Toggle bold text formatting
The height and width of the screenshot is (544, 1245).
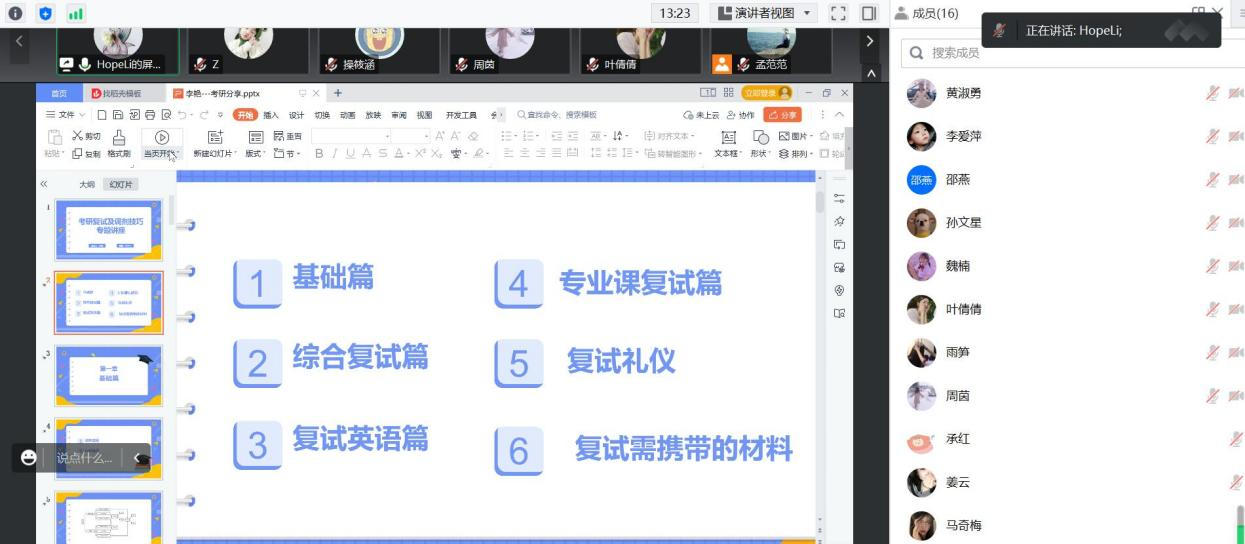coord(319,154)
